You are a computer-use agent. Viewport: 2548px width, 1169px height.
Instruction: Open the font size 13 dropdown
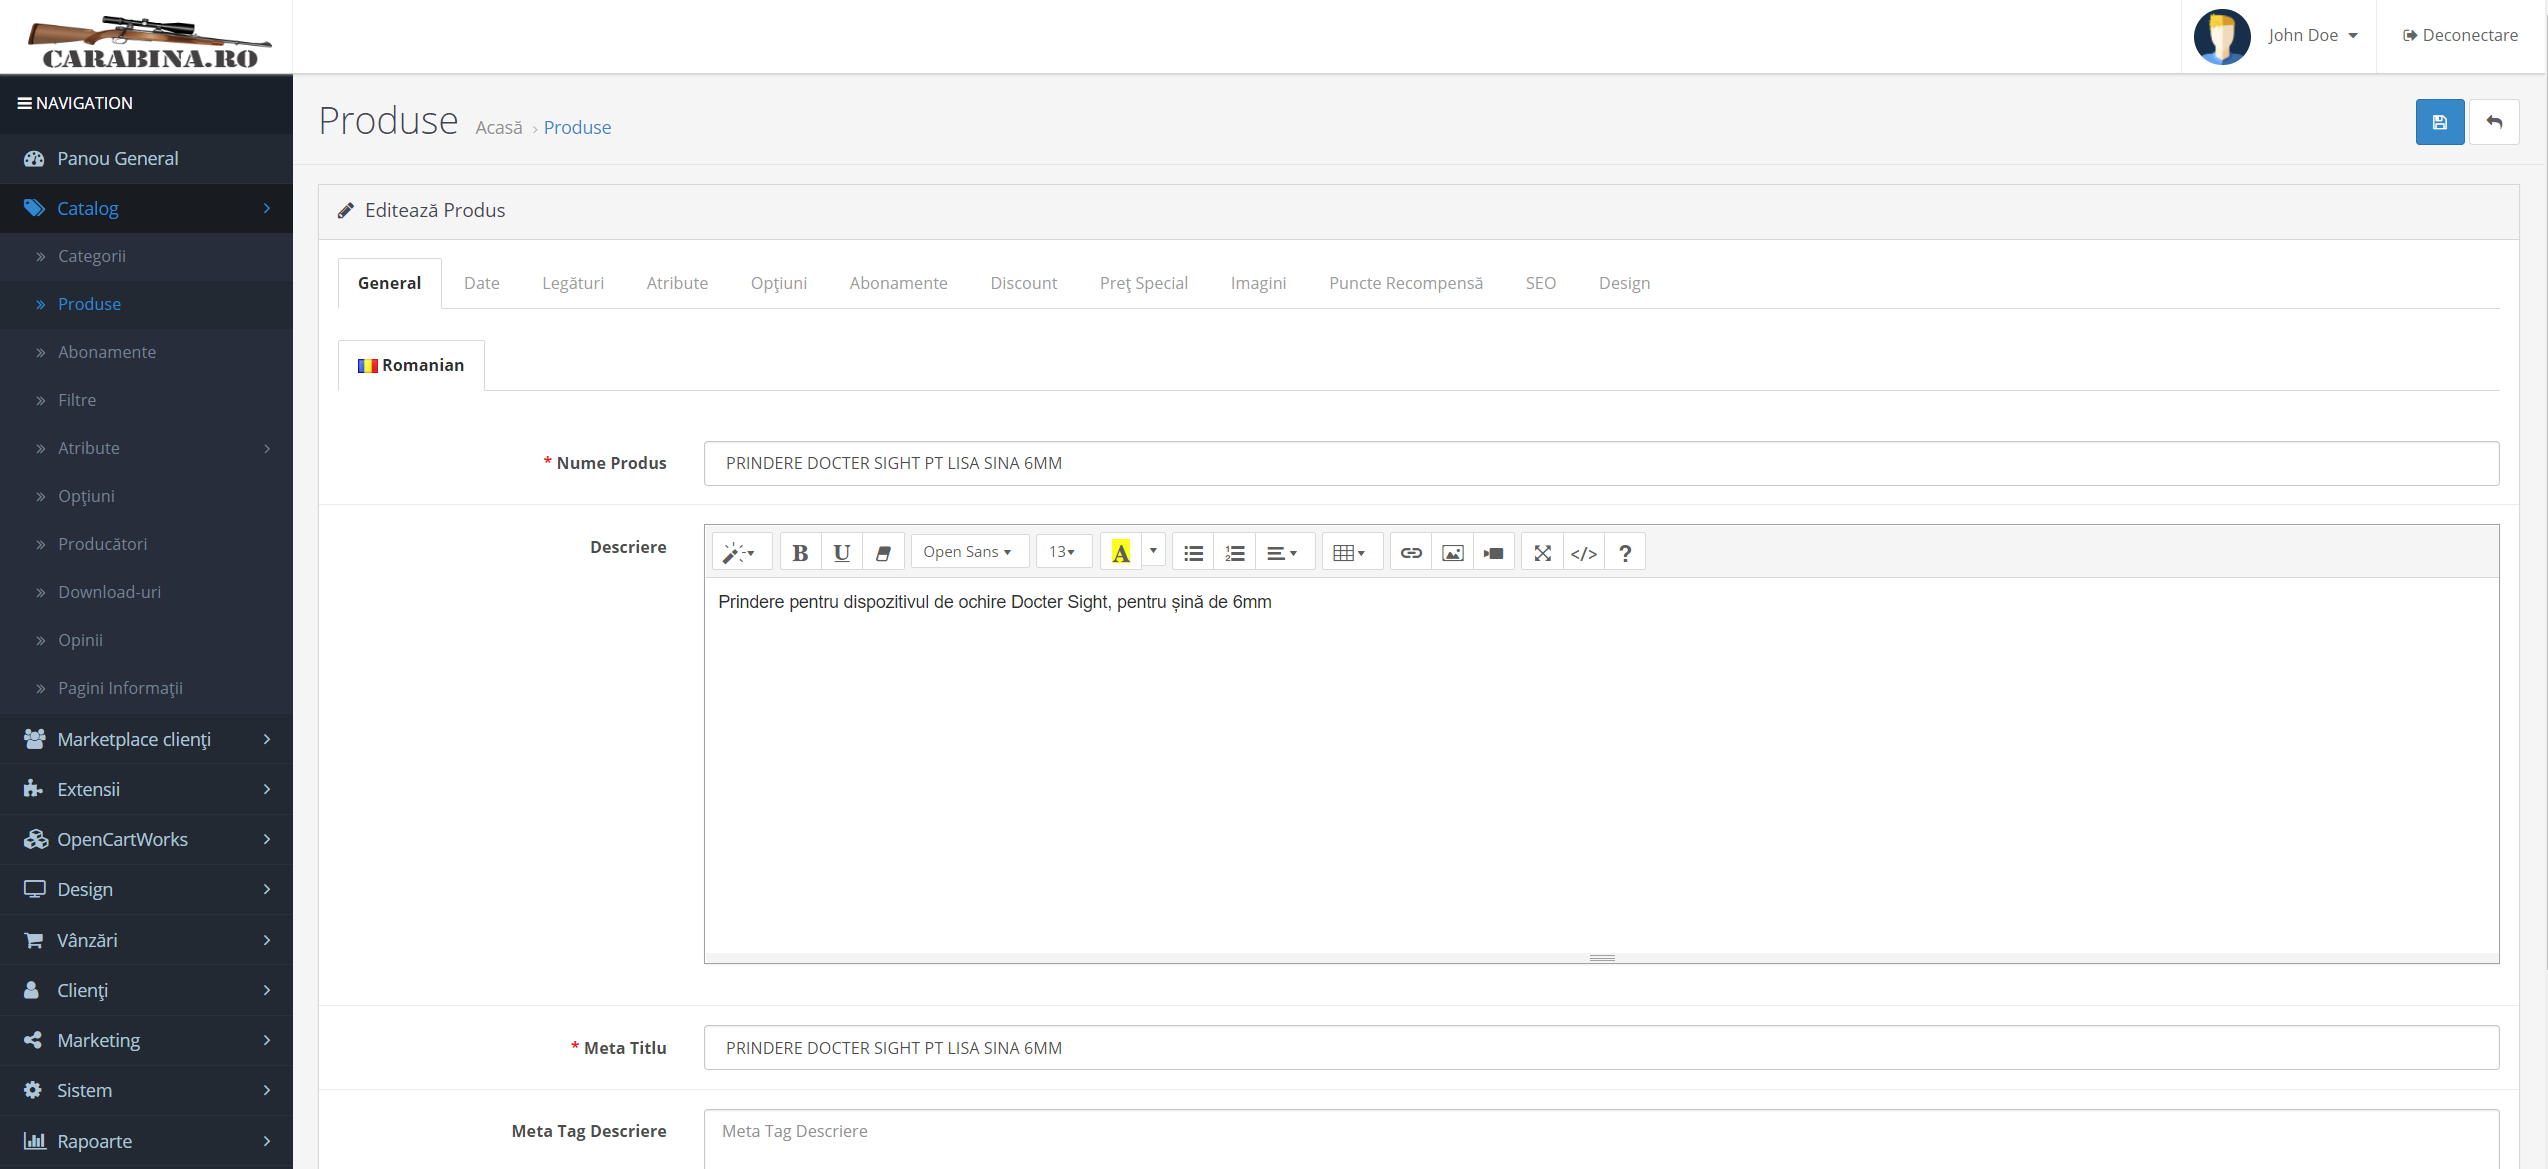pos(1062,552)
